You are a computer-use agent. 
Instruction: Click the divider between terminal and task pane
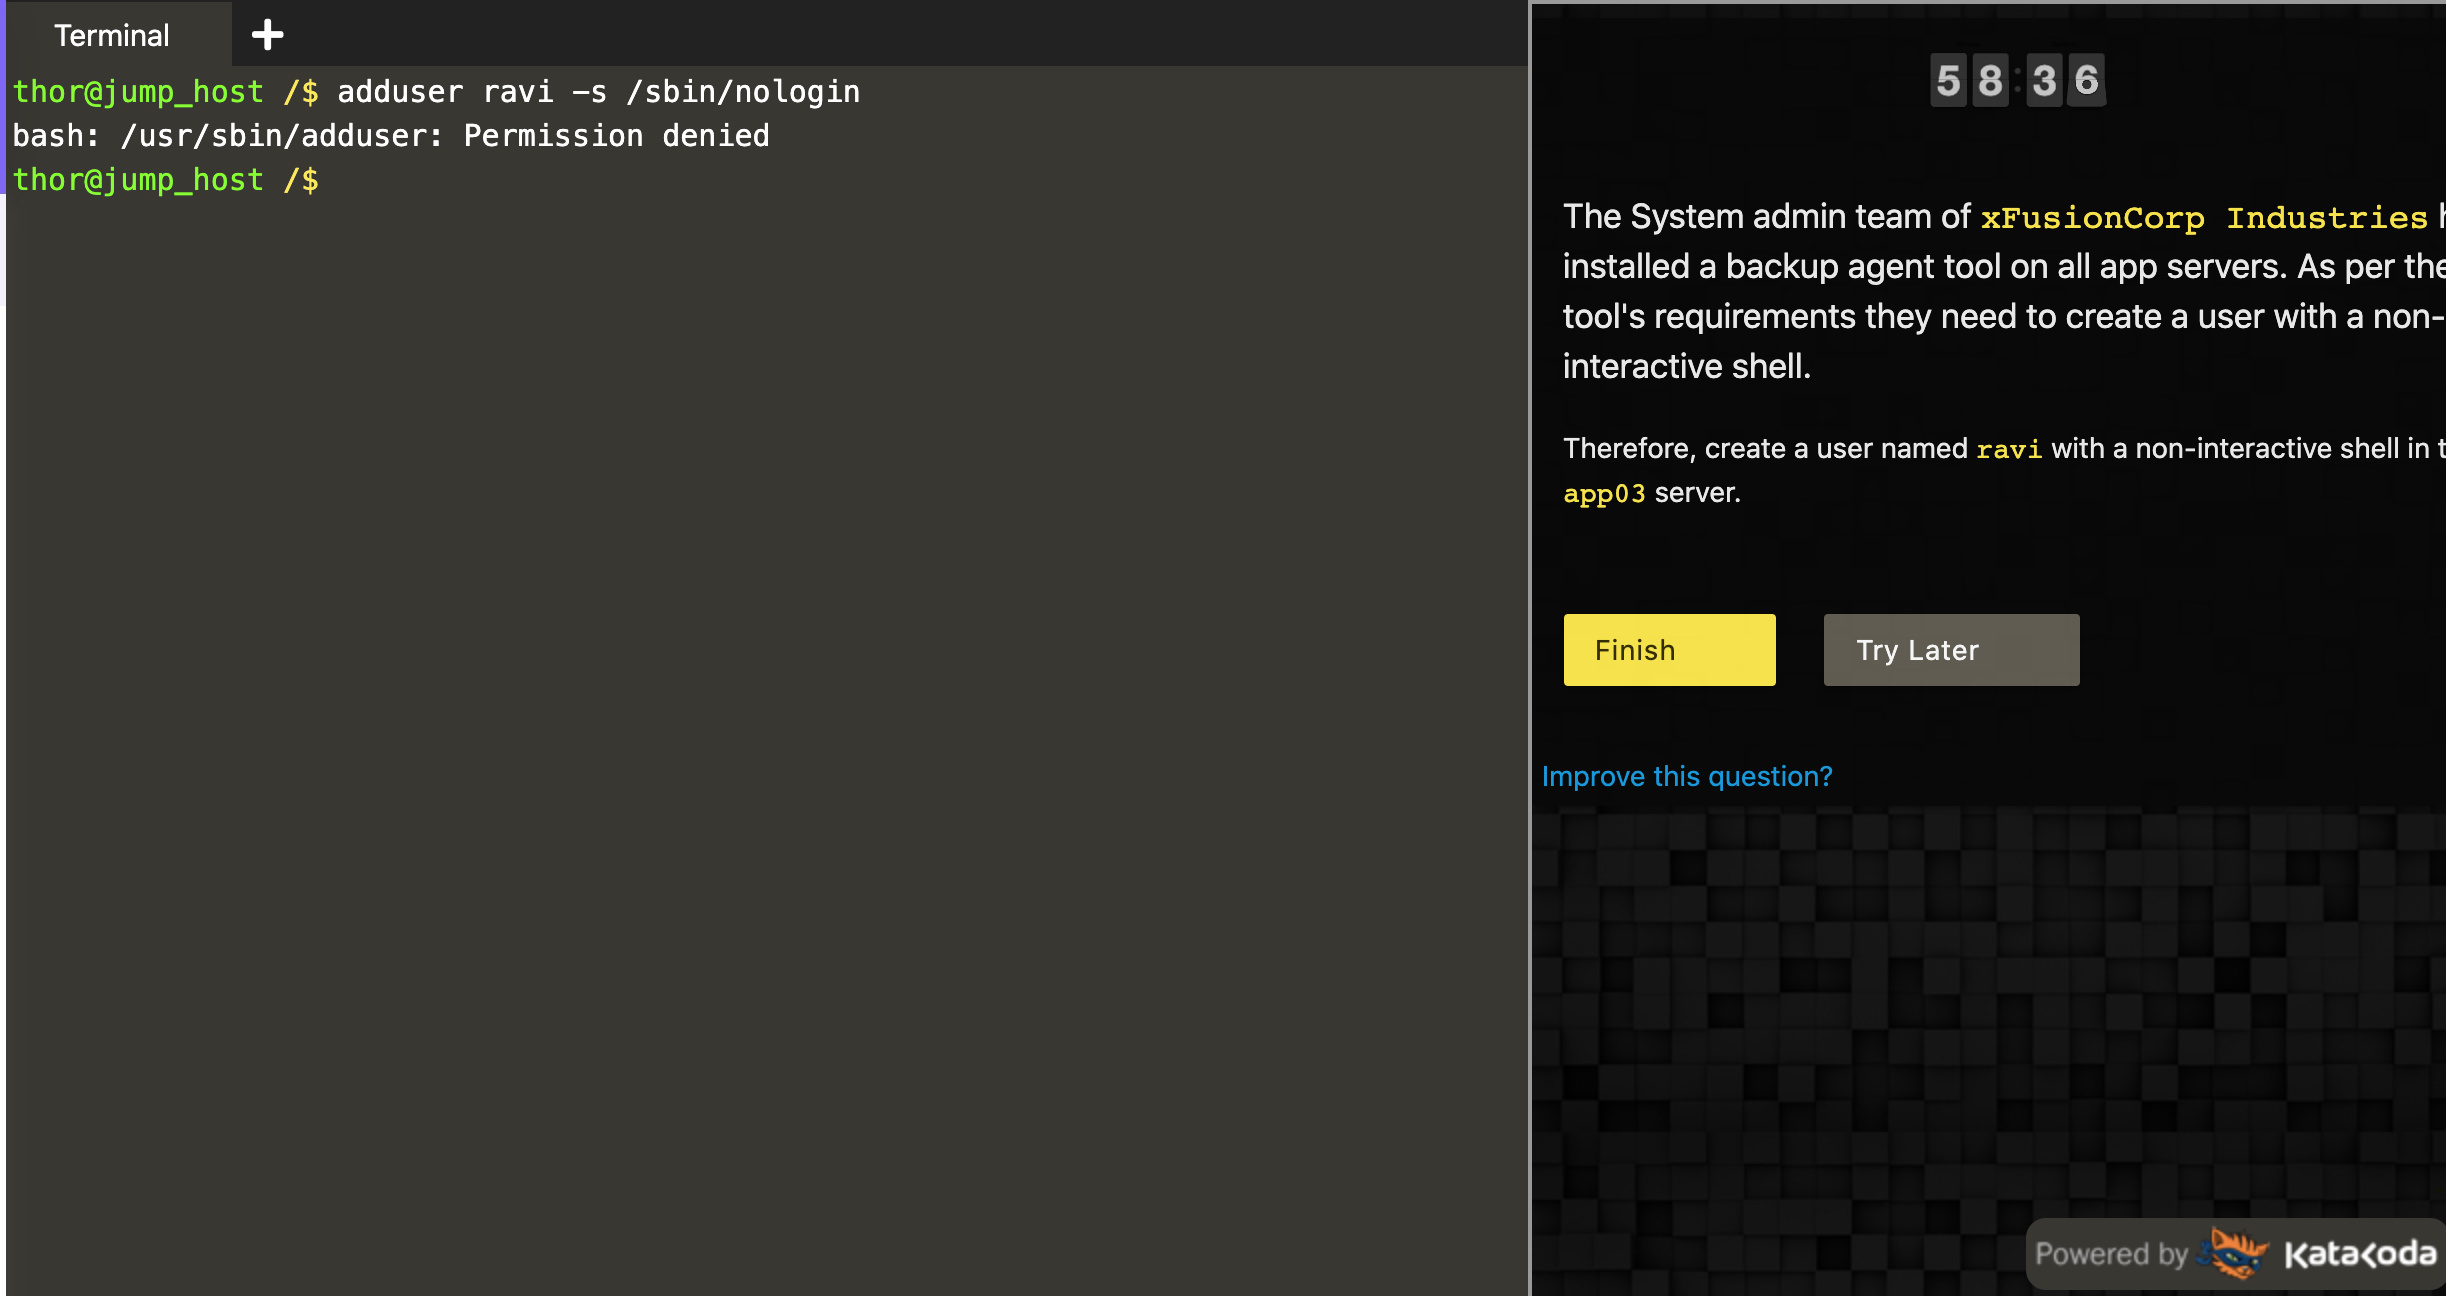[1529, 648]
